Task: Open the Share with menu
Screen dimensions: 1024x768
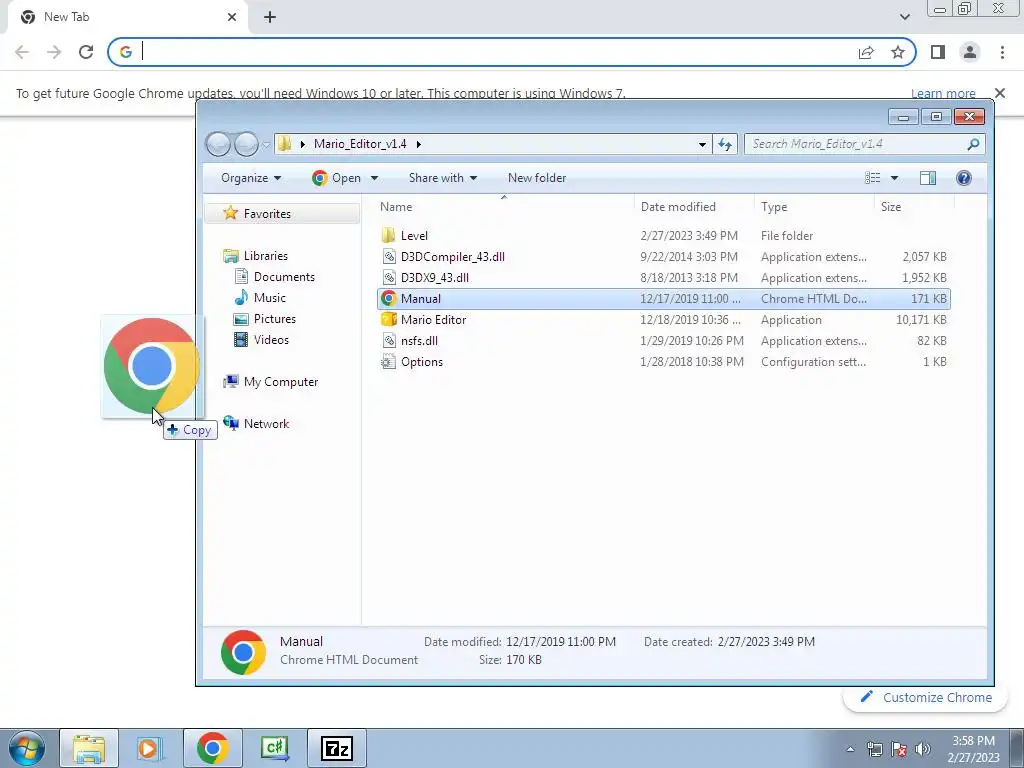Action: (x=443, y=178)
